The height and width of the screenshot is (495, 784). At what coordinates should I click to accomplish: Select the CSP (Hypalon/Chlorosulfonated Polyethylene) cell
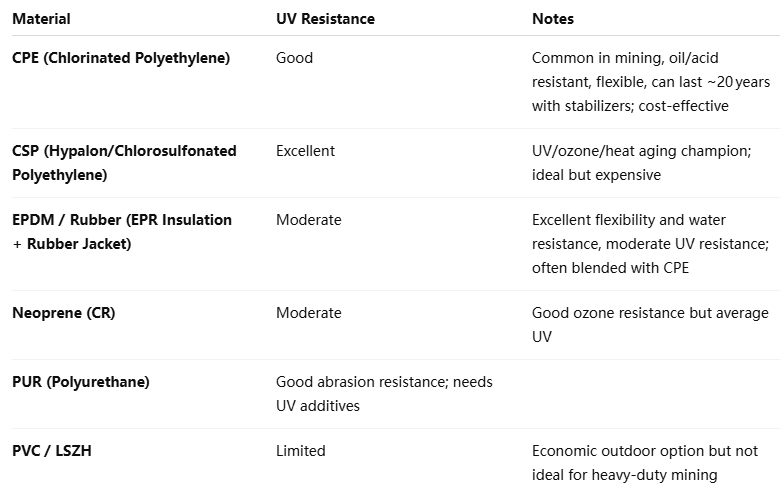[124, 163]
